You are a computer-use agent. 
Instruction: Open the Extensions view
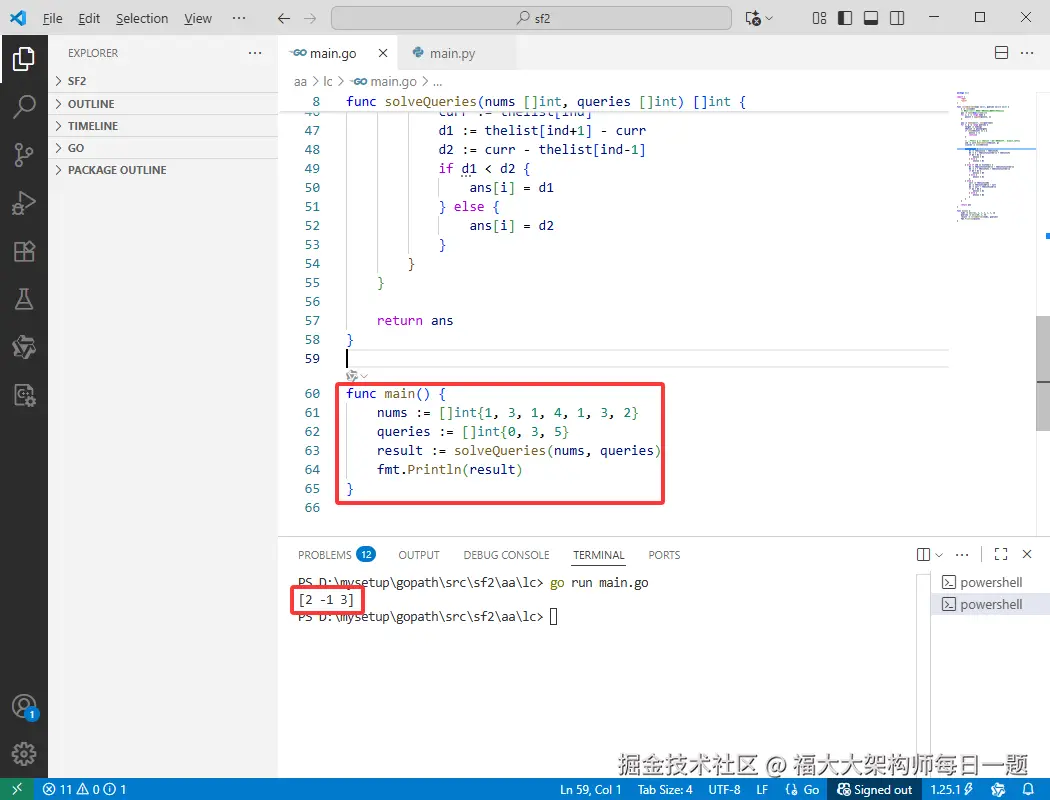coord(23,251)
